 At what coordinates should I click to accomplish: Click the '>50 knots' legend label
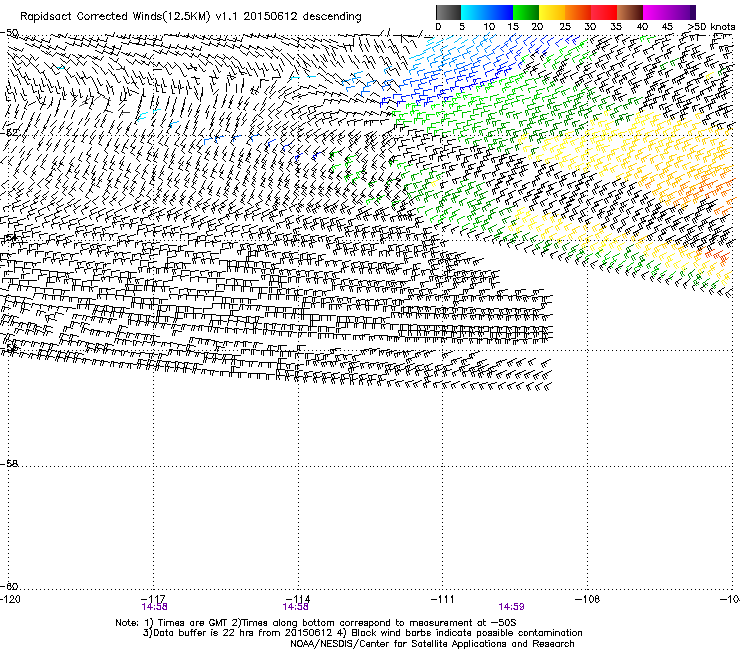click(x=711, y=27)
